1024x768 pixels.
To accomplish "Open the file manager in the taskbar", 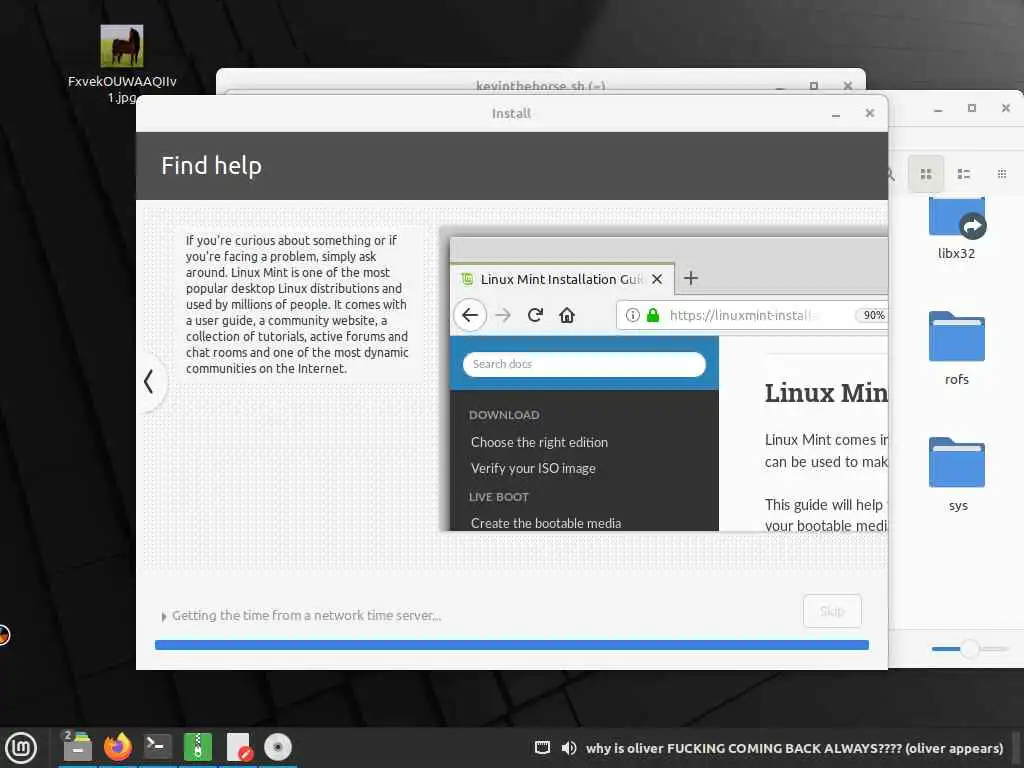I will (x=77, y=746).
